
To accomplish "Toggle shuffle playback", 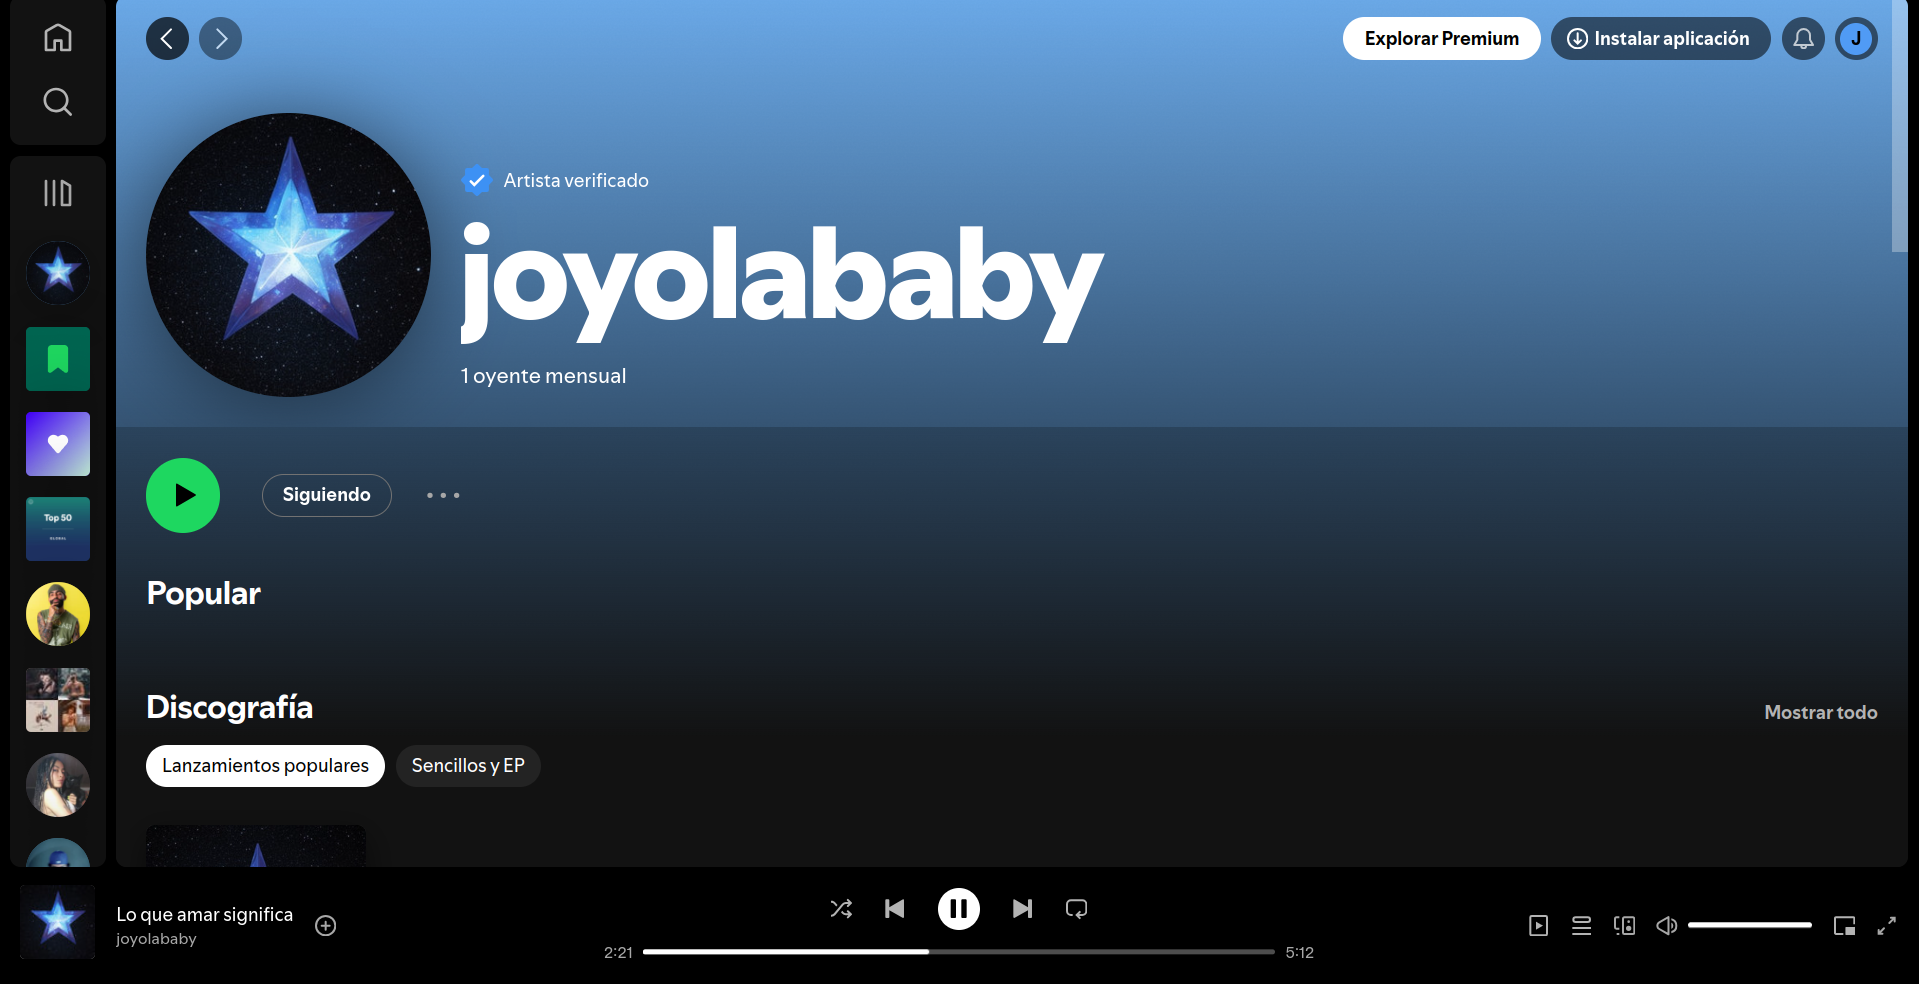I will tap(841, 909).
